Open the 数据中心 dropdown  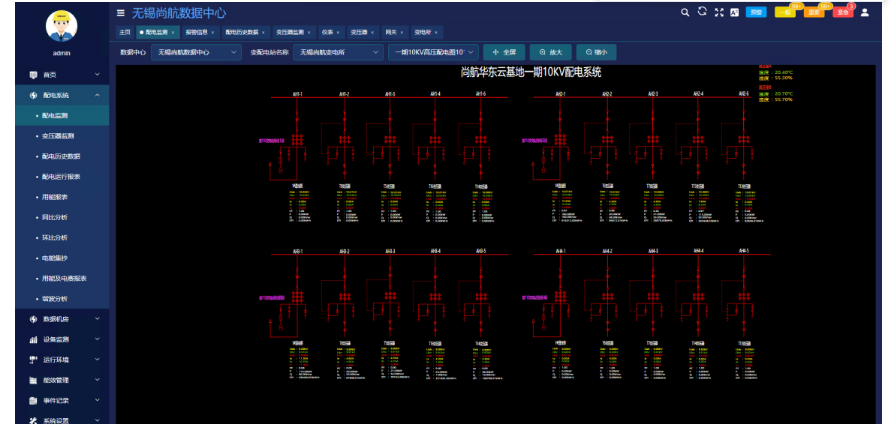click(194, 51)
